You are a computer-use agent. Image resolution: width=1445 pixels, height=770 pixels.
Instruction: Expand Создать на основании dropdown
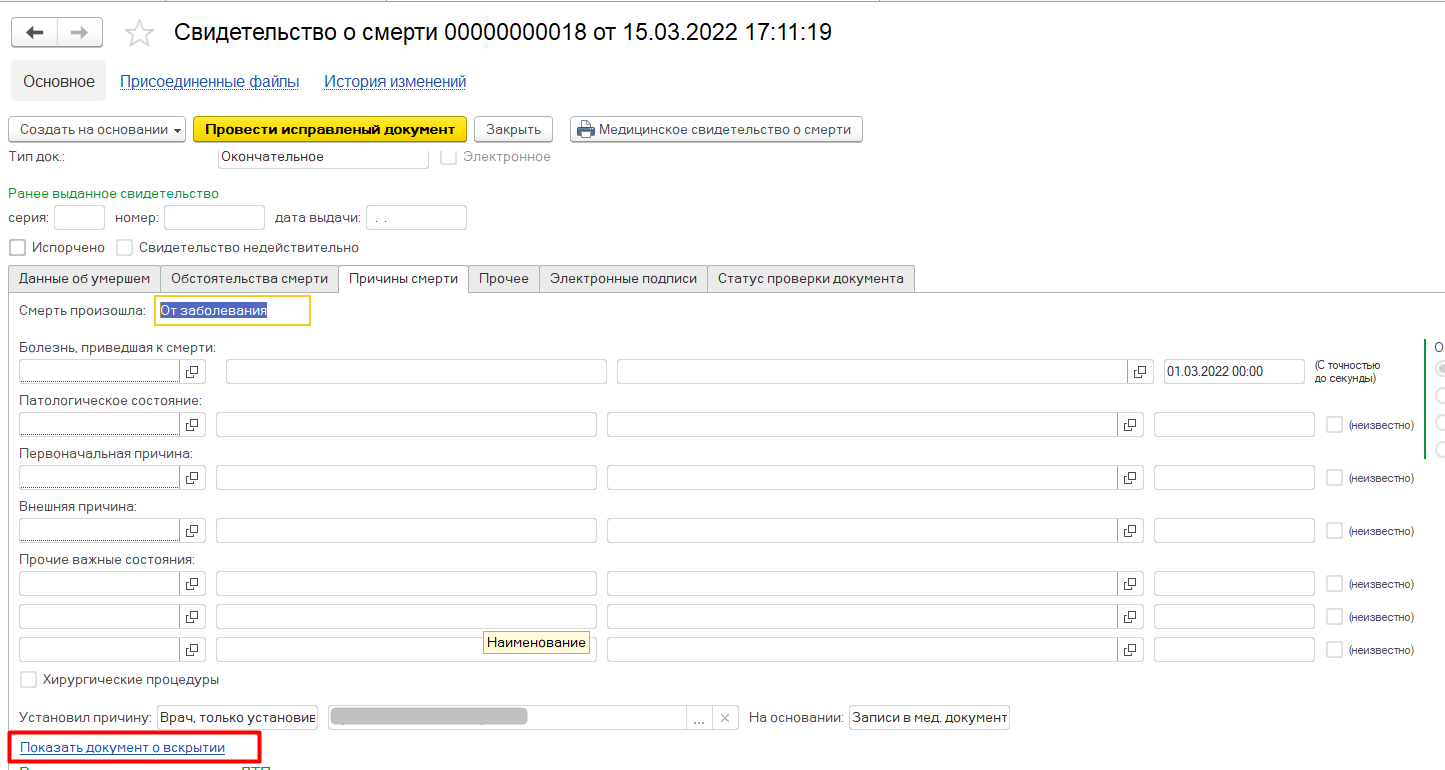tap(97, 129)
